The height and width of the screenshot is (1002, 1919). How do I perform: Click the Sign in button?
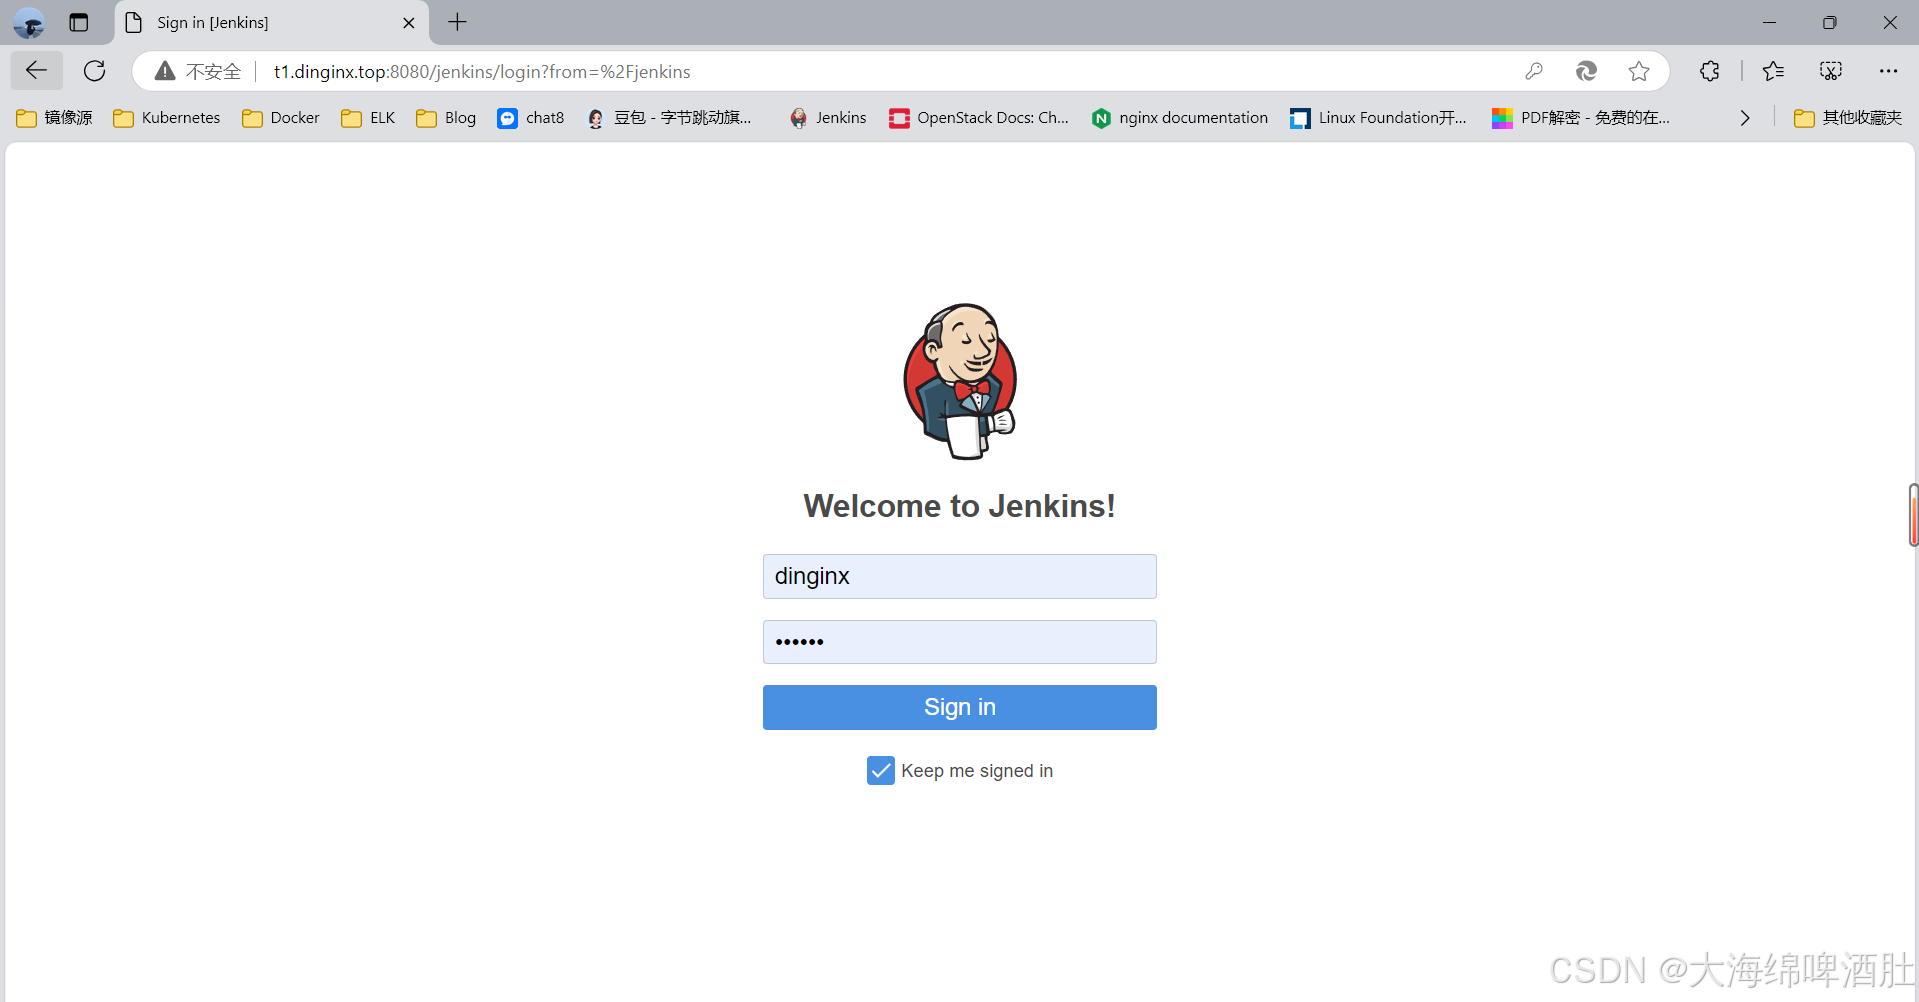(x=960, y=707)
